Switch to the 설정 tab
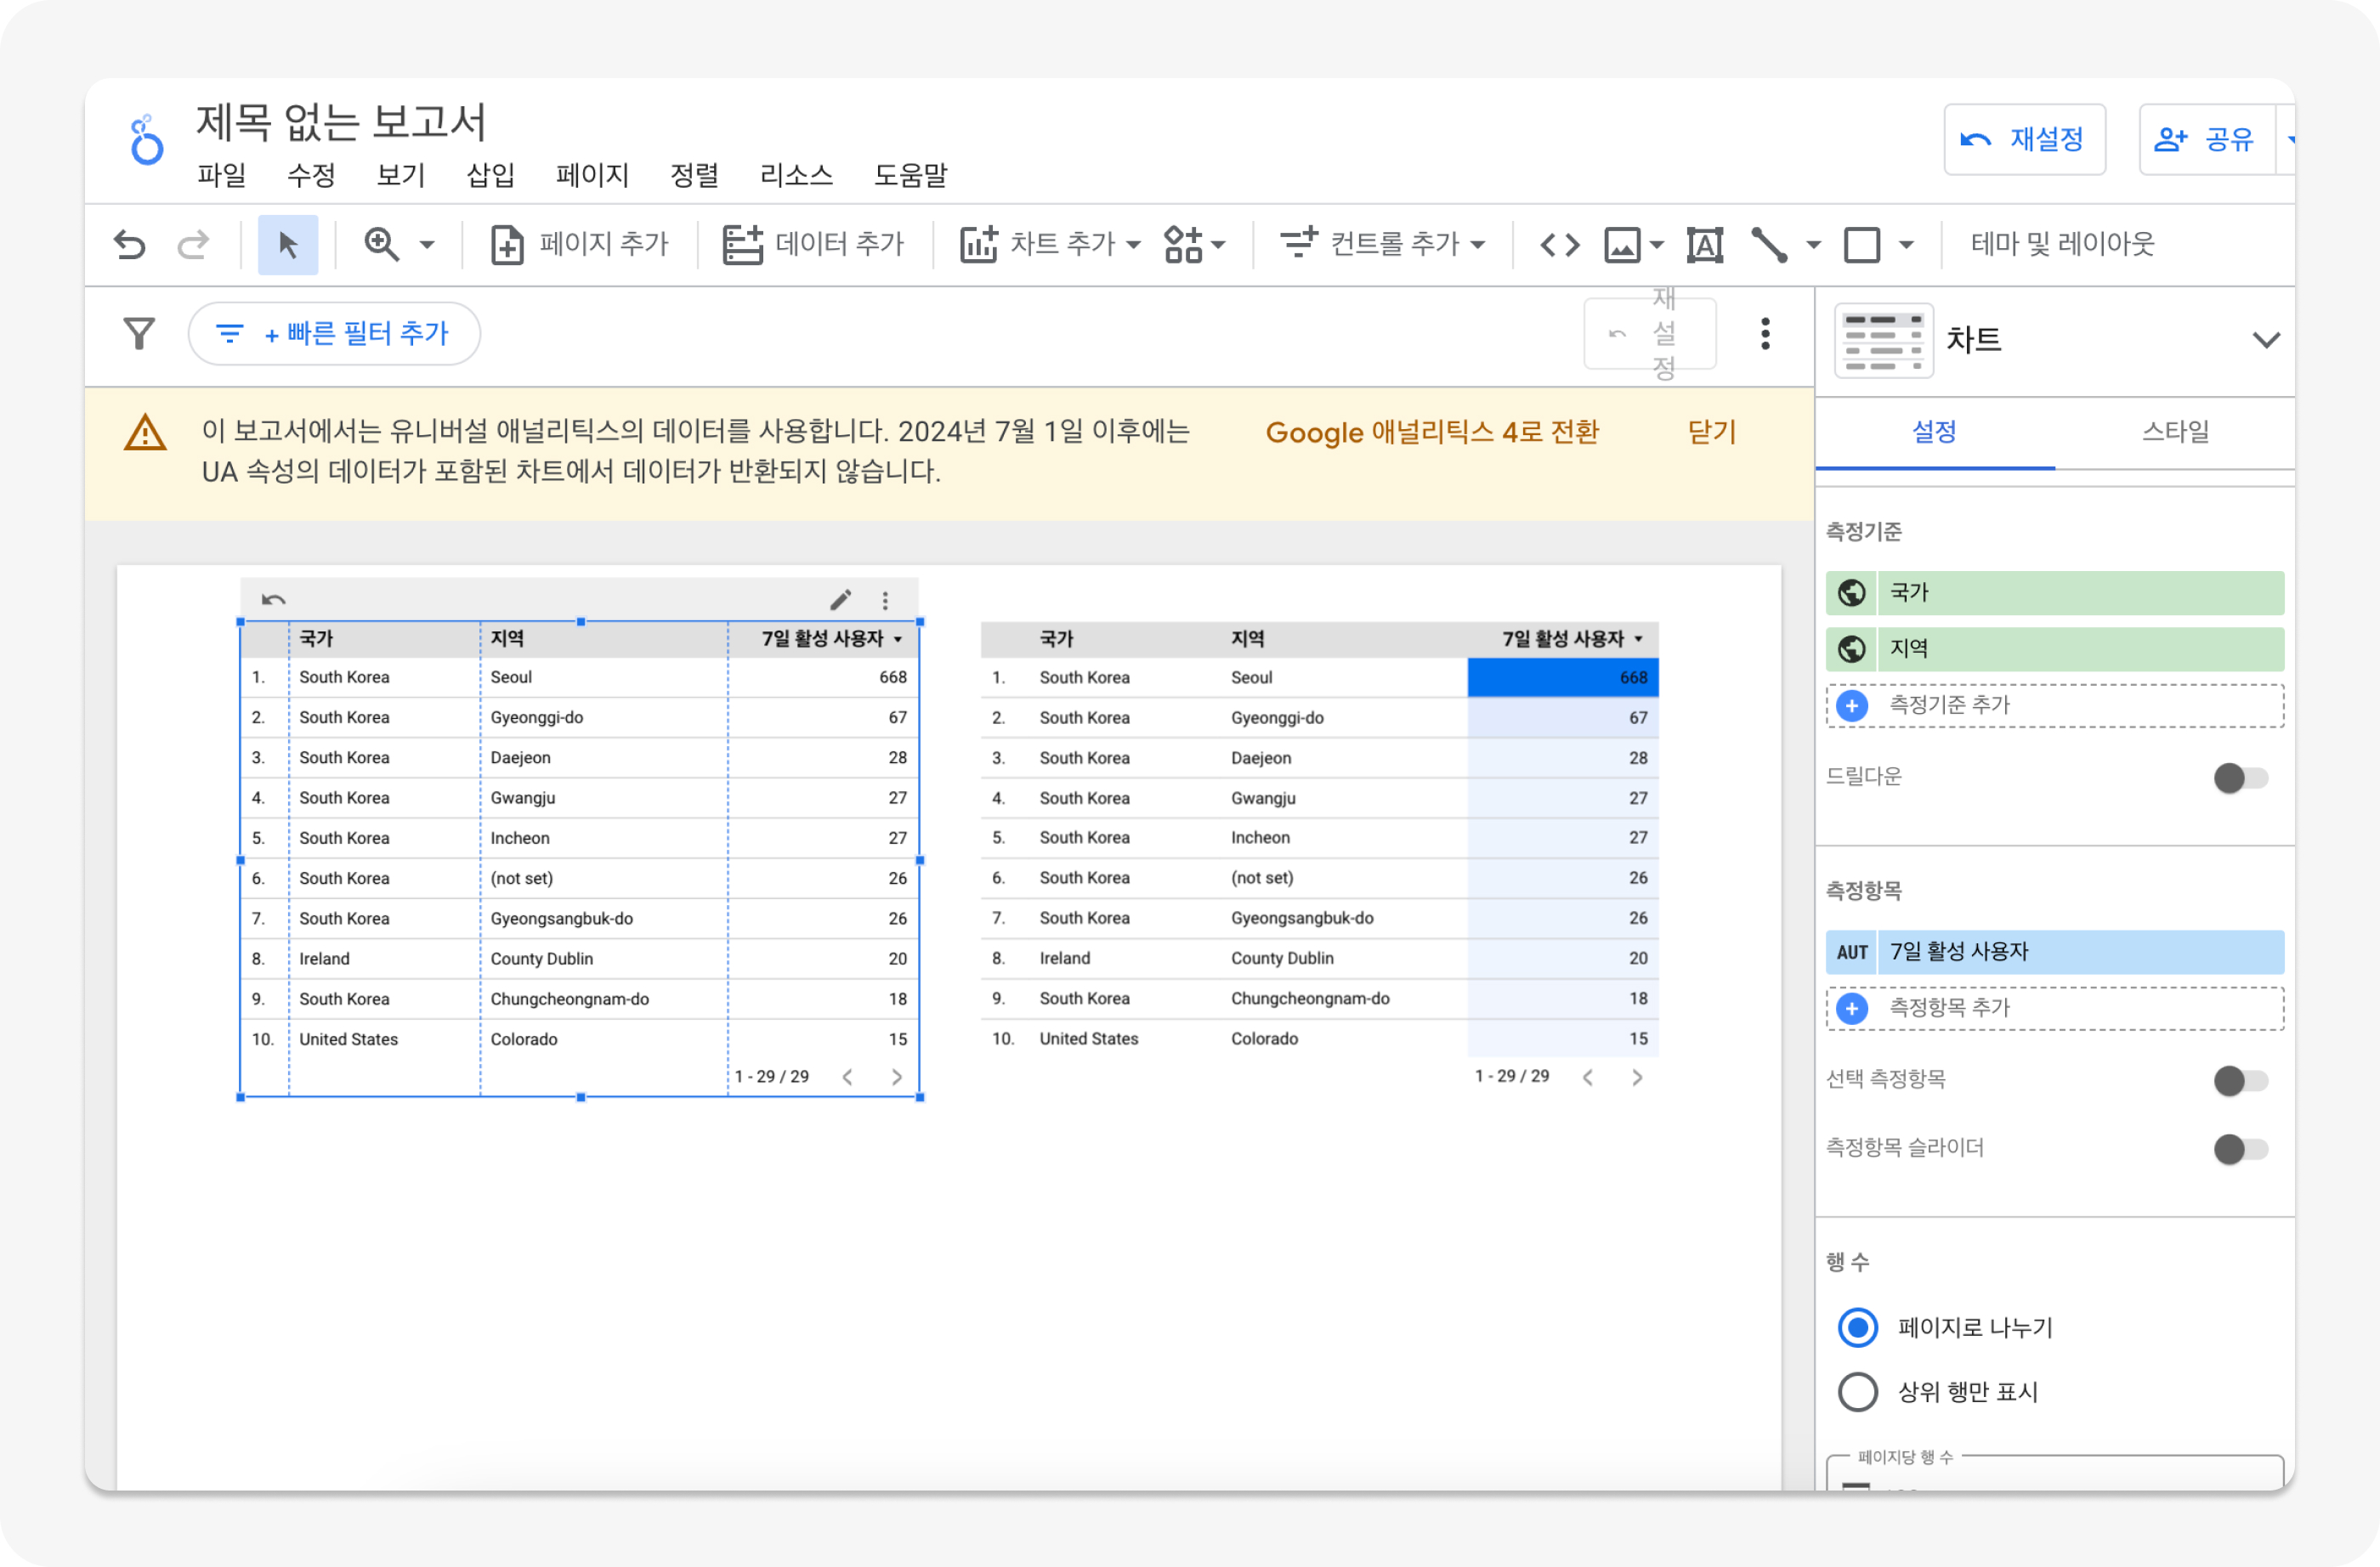 [x=1935, y=432]
